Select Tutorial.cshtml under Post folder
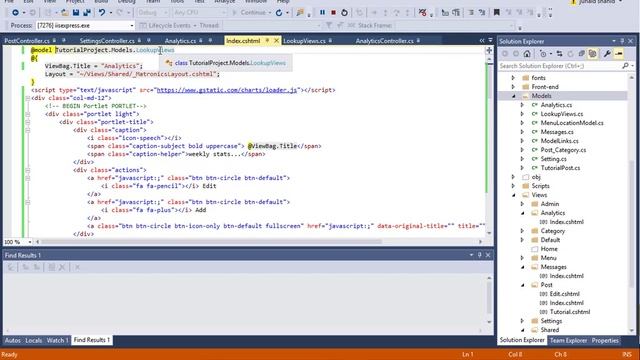 pos(570,312)
